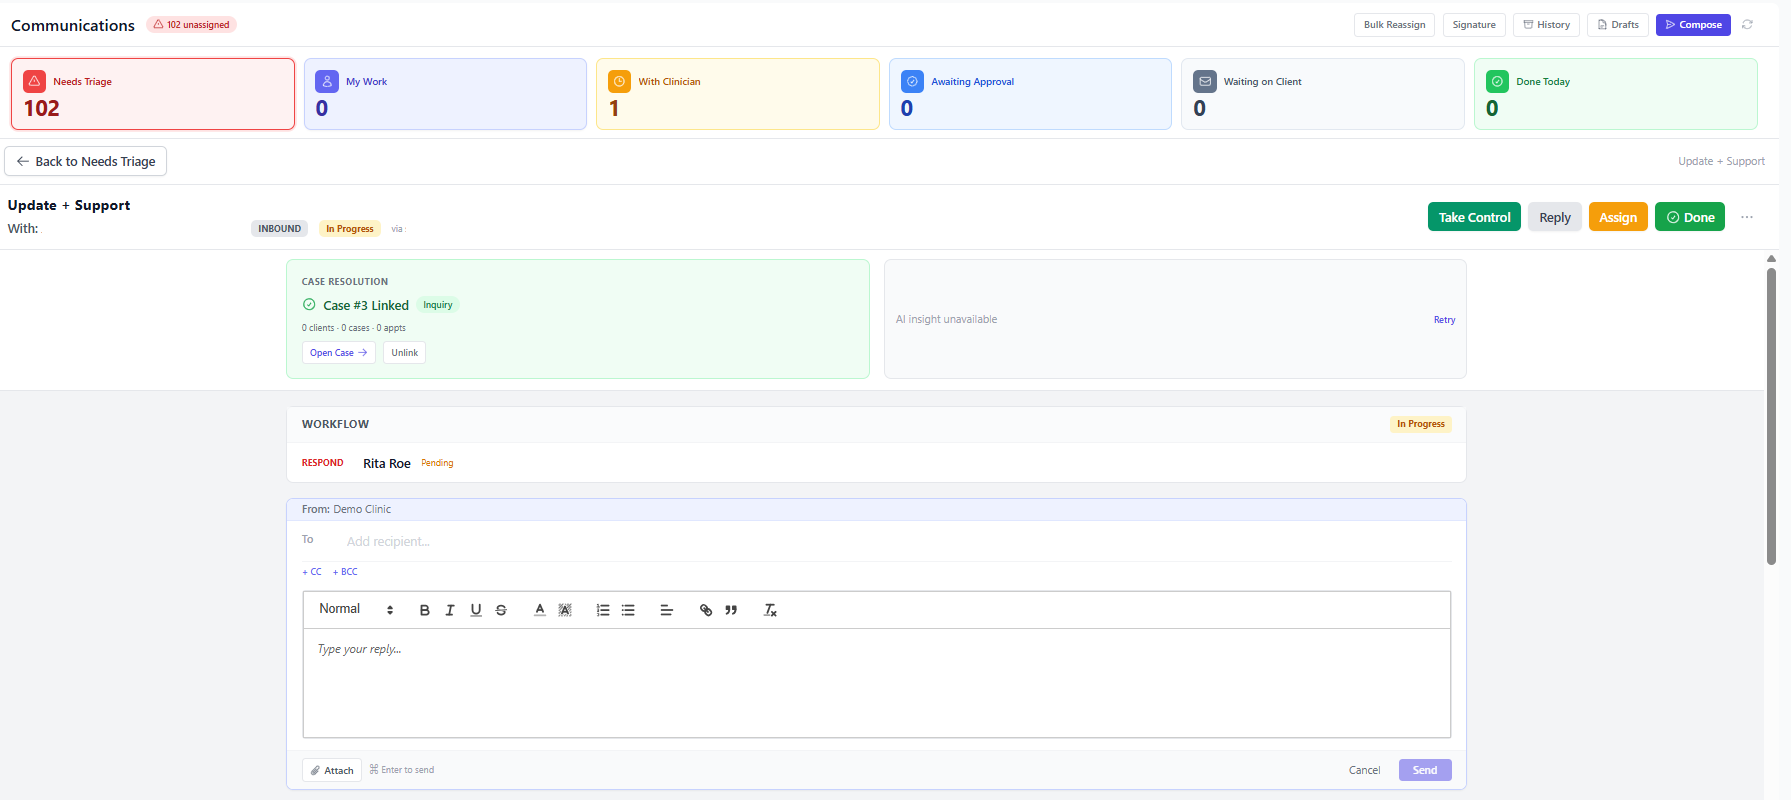Focus the To recipient field
Viewport: 1791px width, 800px height.
click(x=898, y=541)
